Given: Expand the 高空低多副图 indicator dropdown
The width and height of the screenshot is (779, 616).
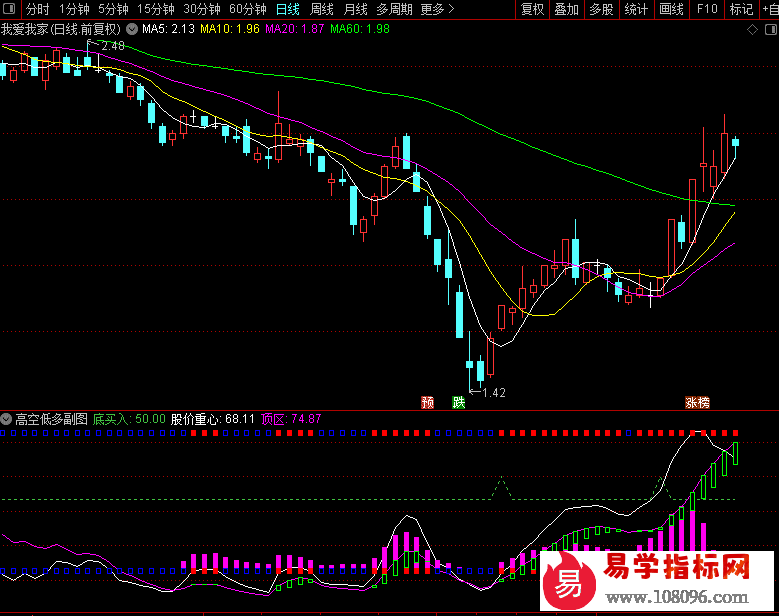Looking at the screenshot, I should click(6, 419).
